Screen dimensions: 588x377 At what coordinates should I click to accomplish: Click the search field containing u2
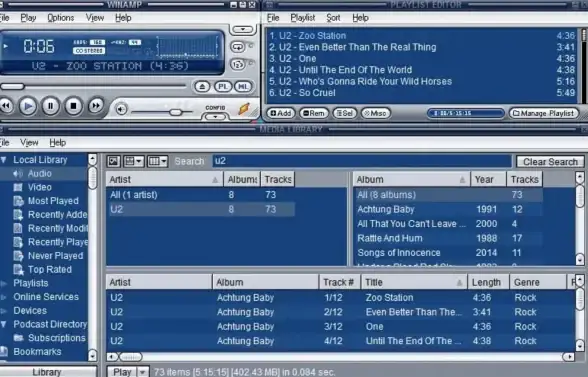pyautogui.click(x=362, y=161)
